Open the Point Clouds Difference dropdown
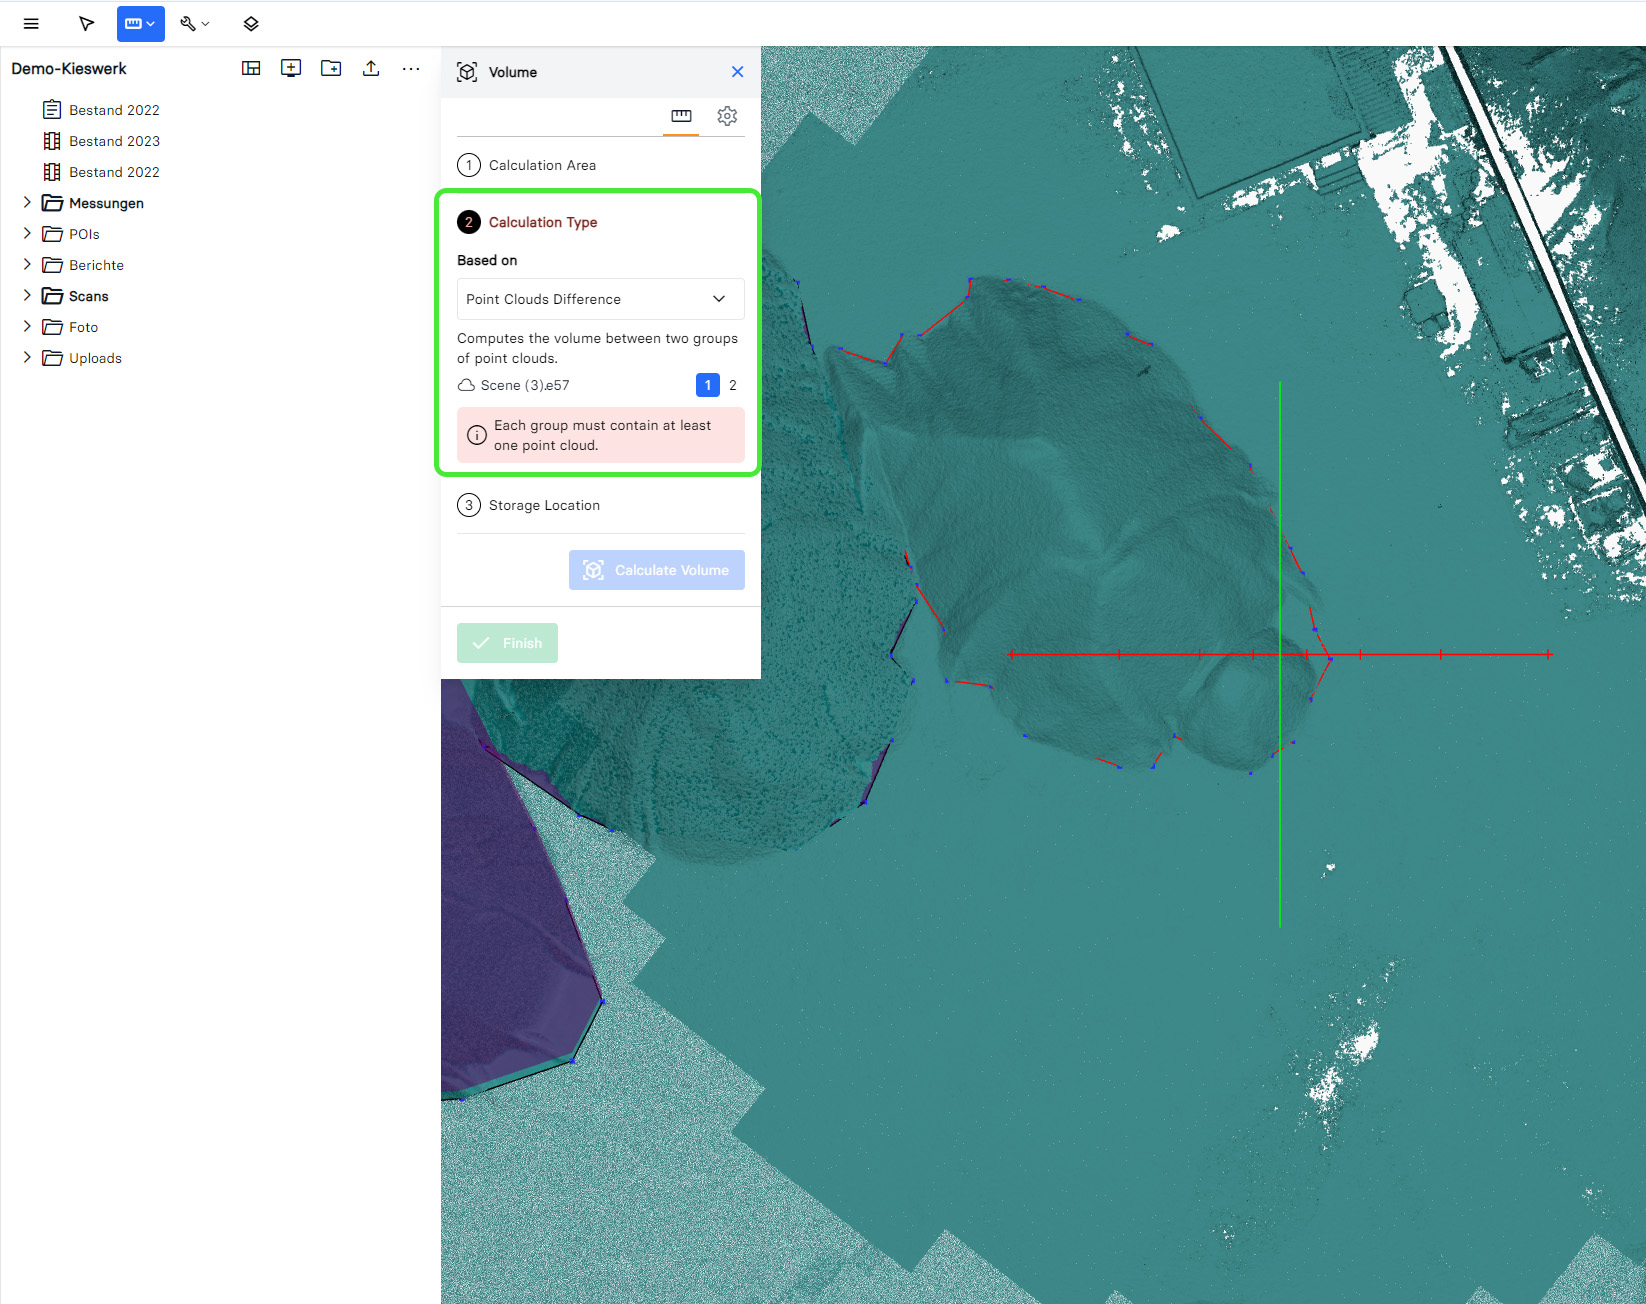1646x1304 pixels. point(600,299)
